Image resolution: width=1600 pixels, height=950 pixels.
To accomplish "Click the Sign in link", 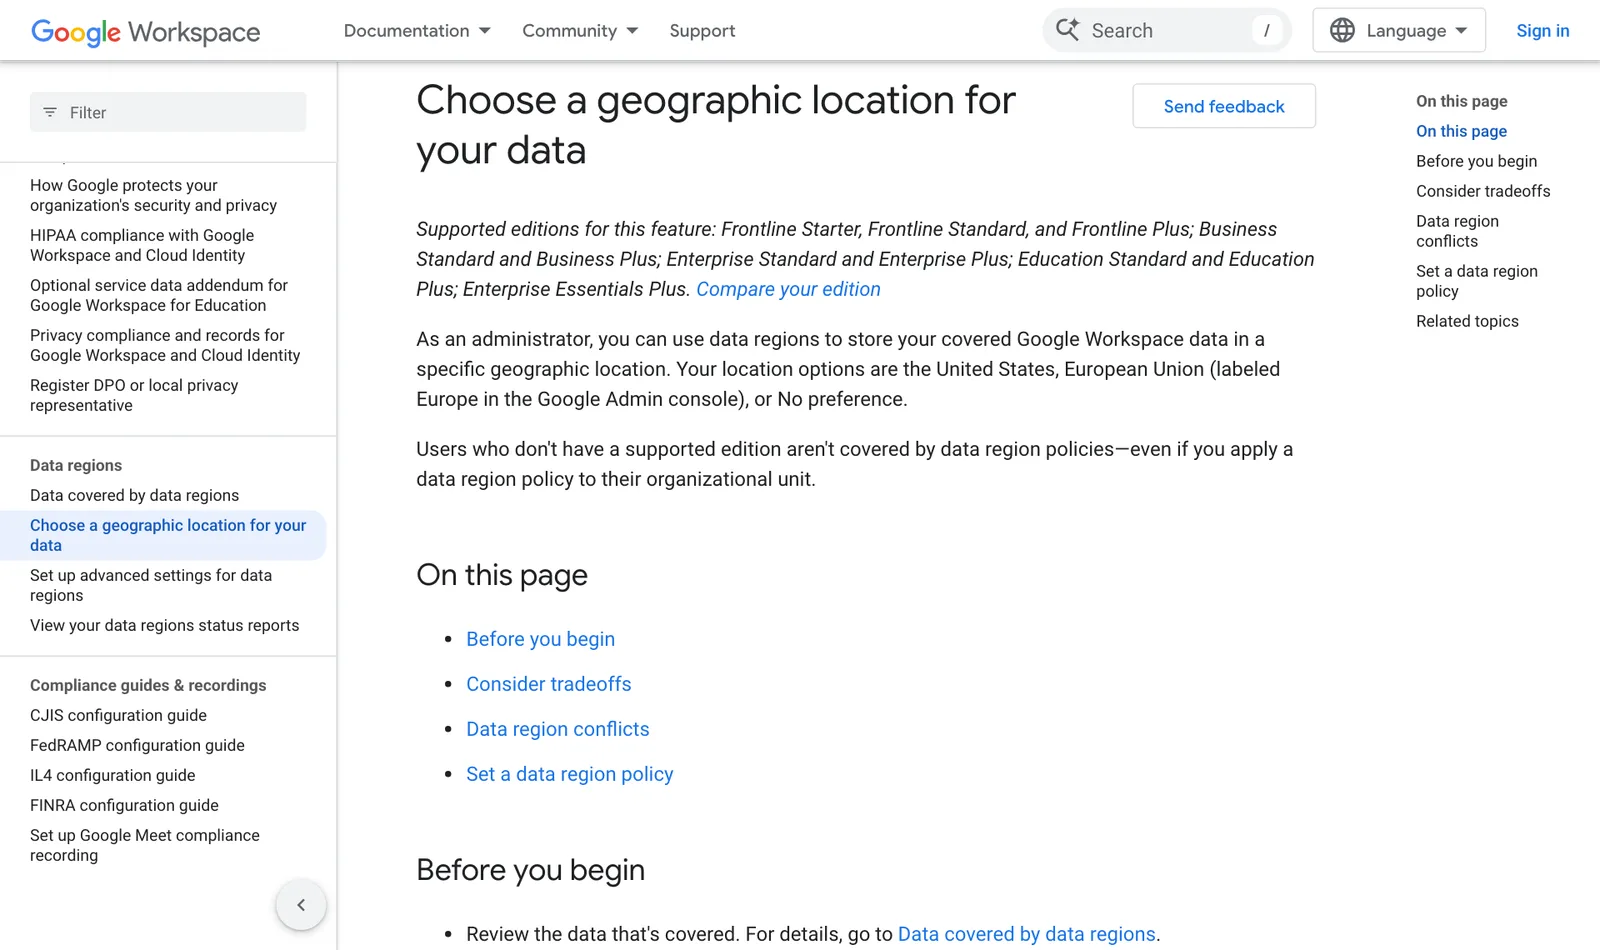I will point(1542,31).
